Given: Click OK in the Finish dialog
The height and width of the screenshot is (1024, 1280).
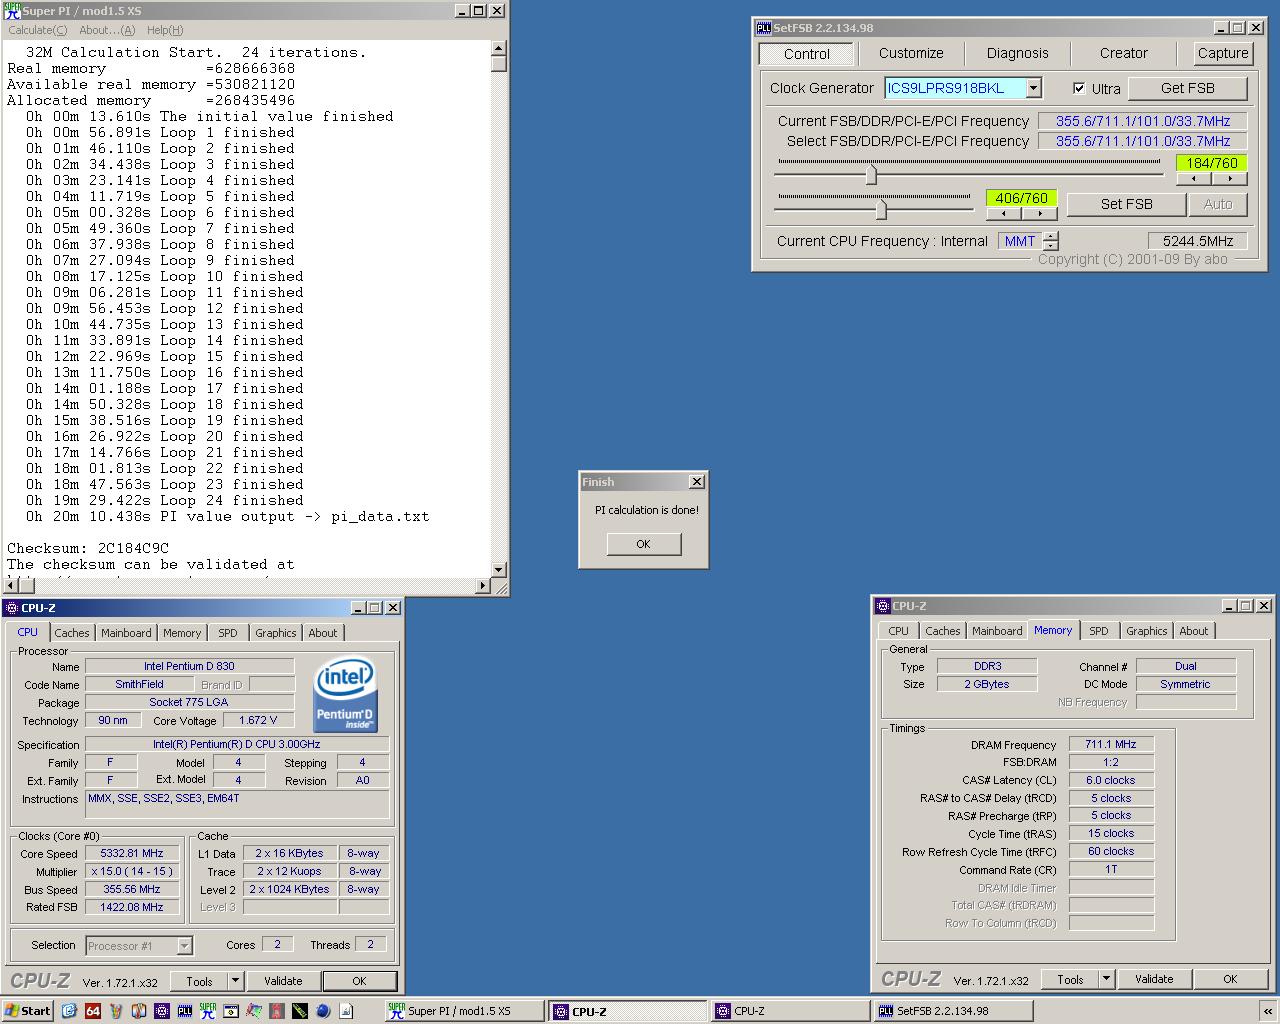Looking at the screenshot, I should point(643,544).
